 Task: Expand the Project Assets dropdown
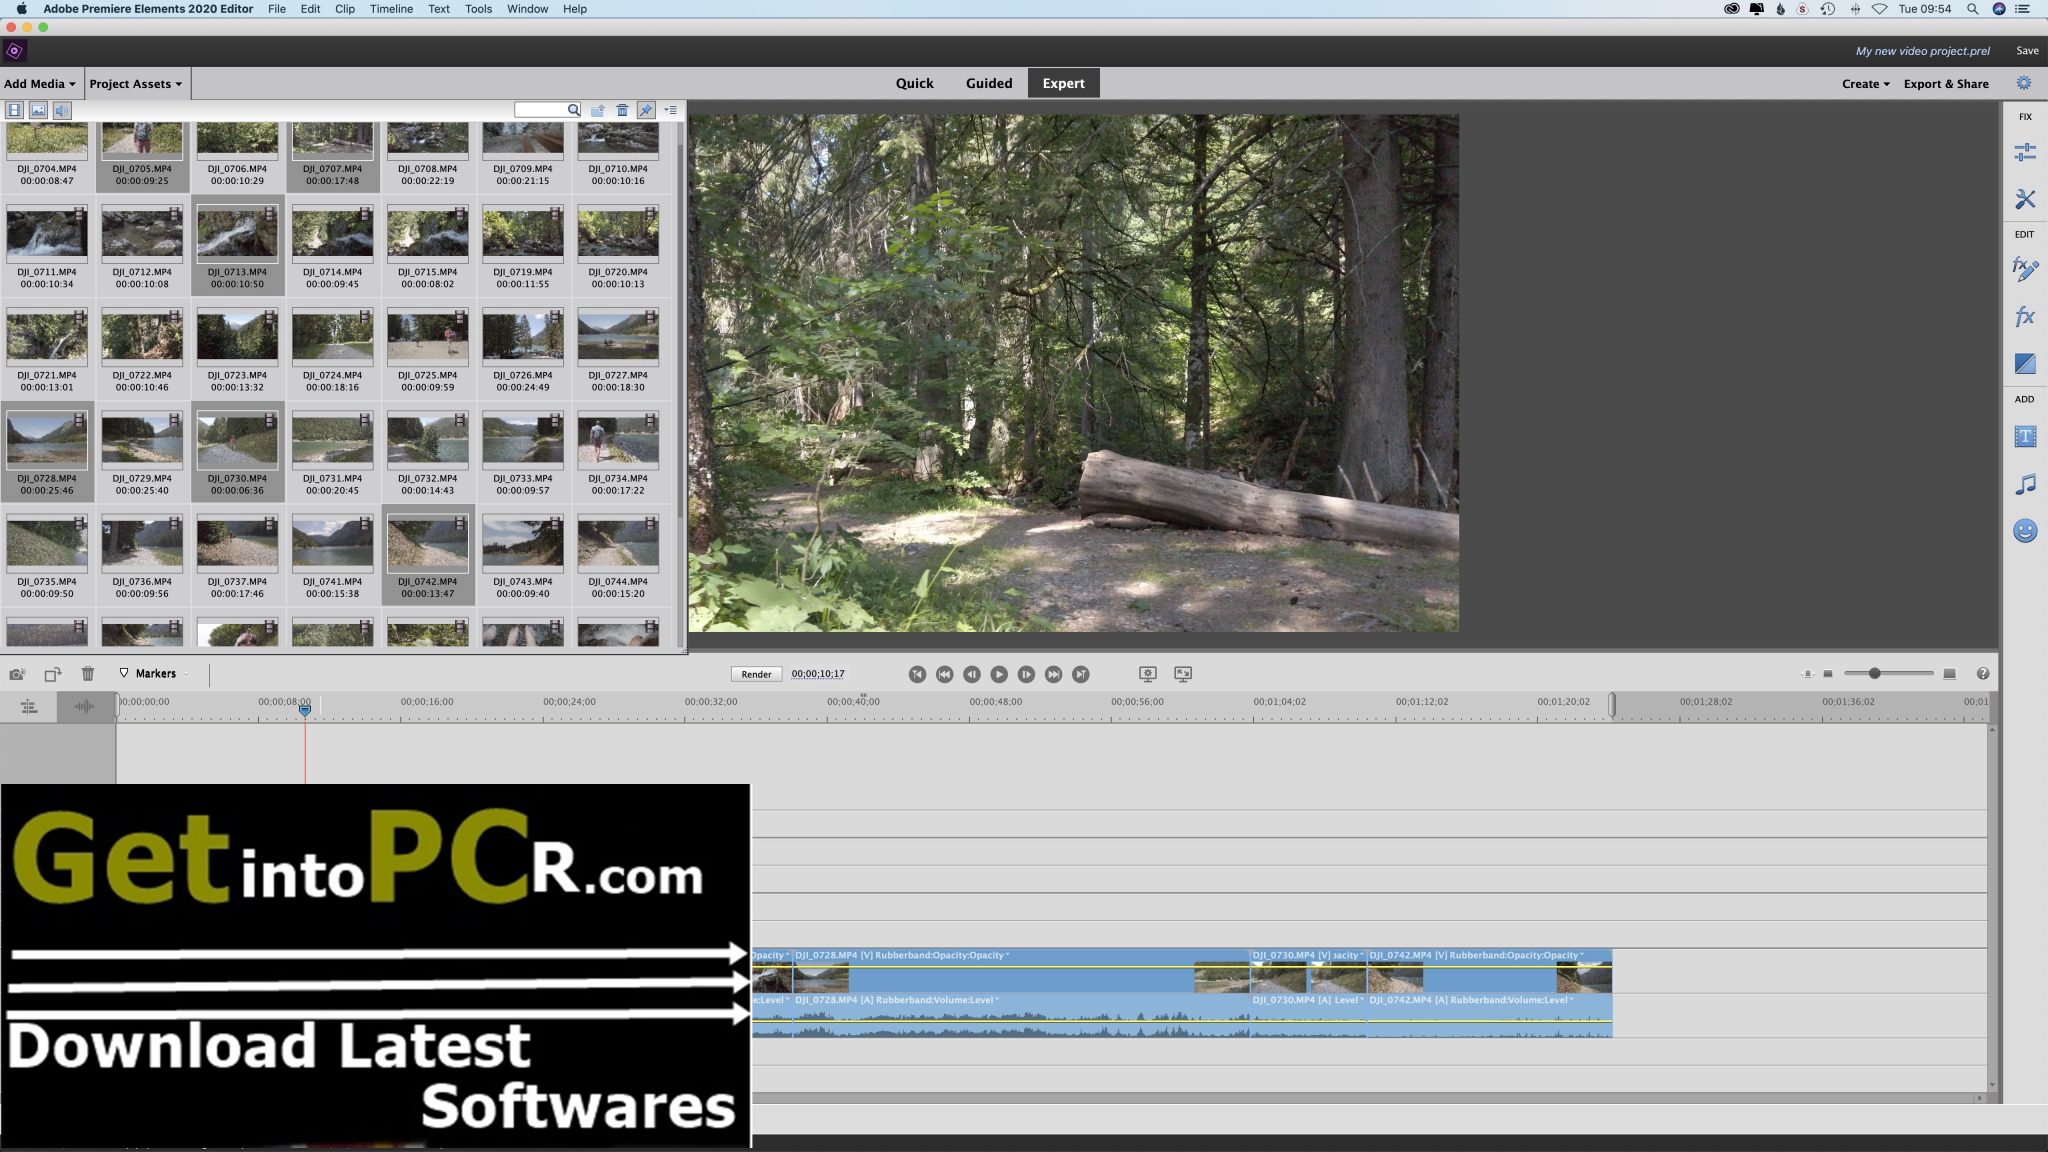(x=136, y=84)
